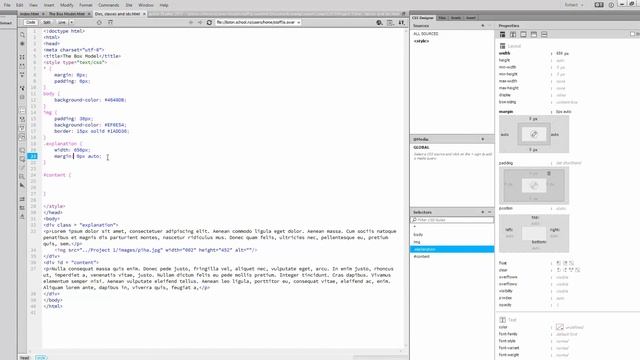Switch to Live view
This screenshot has width=640, height=360.
coord(62,22)
